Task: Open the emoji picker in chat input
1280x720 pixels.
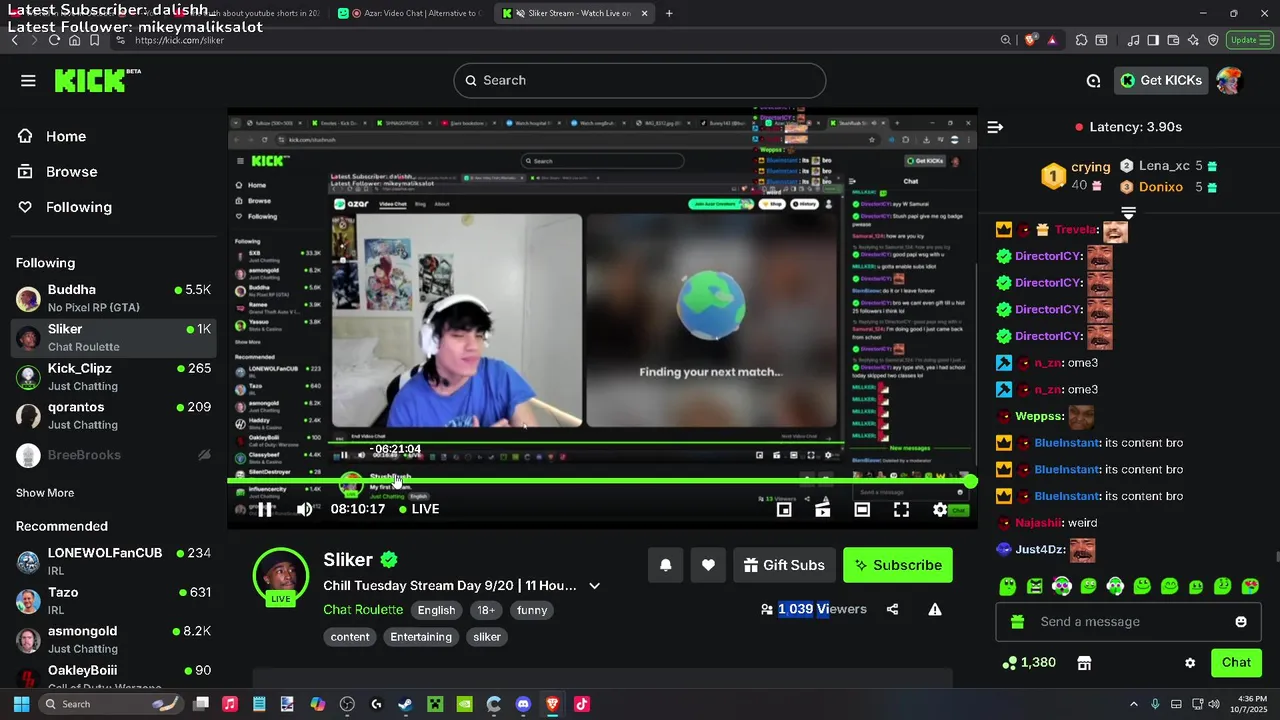Action: 1241,622
